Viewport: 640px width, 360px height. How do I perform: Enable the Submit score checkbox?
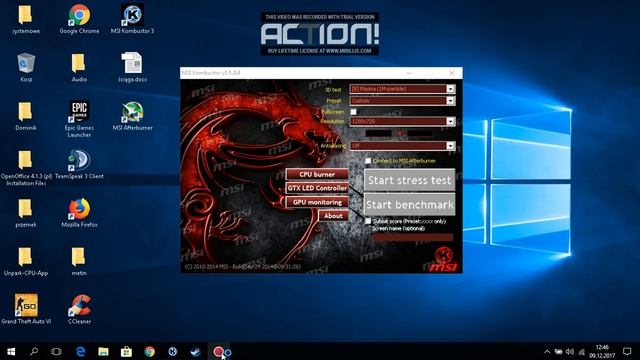pos(368,221)
